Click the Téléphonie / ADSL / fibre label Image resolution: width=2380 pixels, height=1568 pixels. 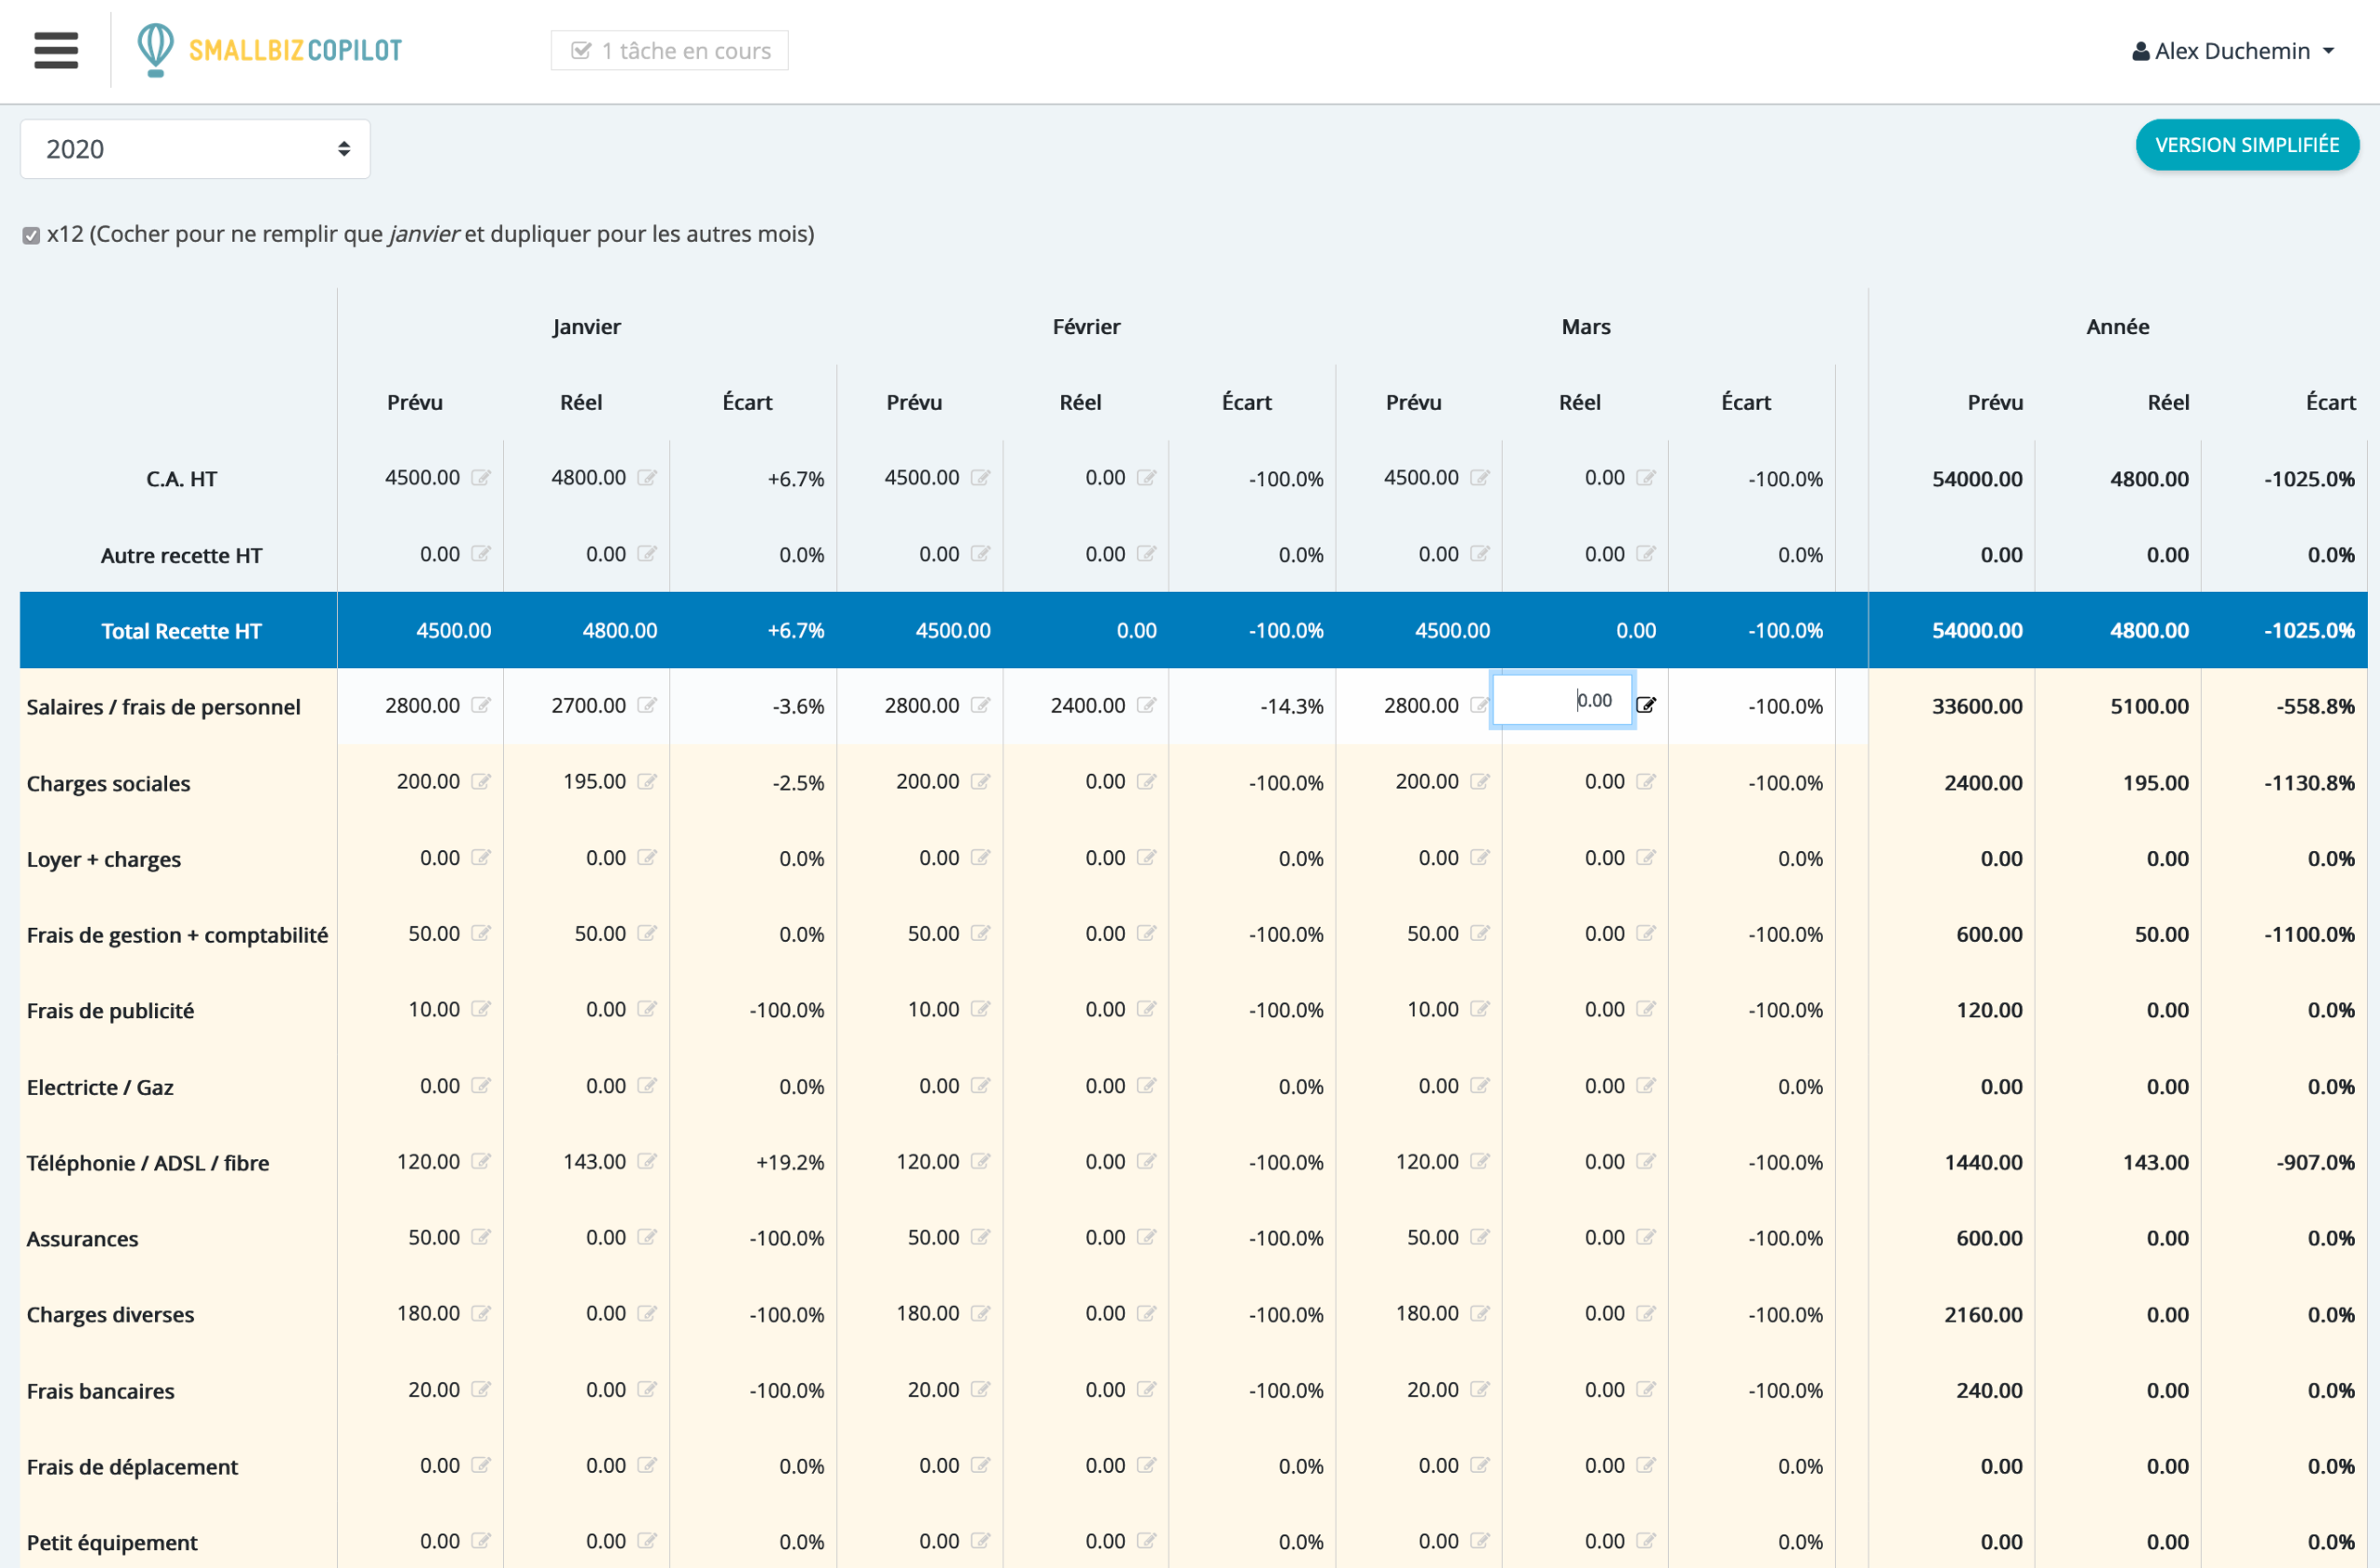pos(148,1163)
